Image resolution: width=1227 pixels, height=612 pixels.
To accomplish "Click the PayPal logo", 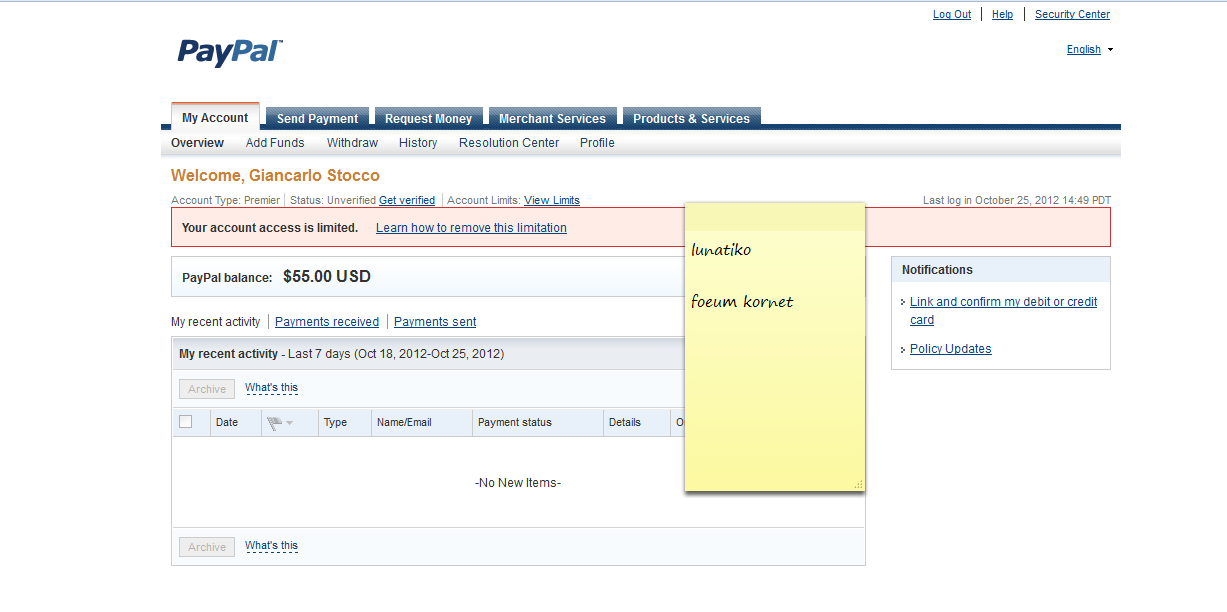I will [230, 52].
